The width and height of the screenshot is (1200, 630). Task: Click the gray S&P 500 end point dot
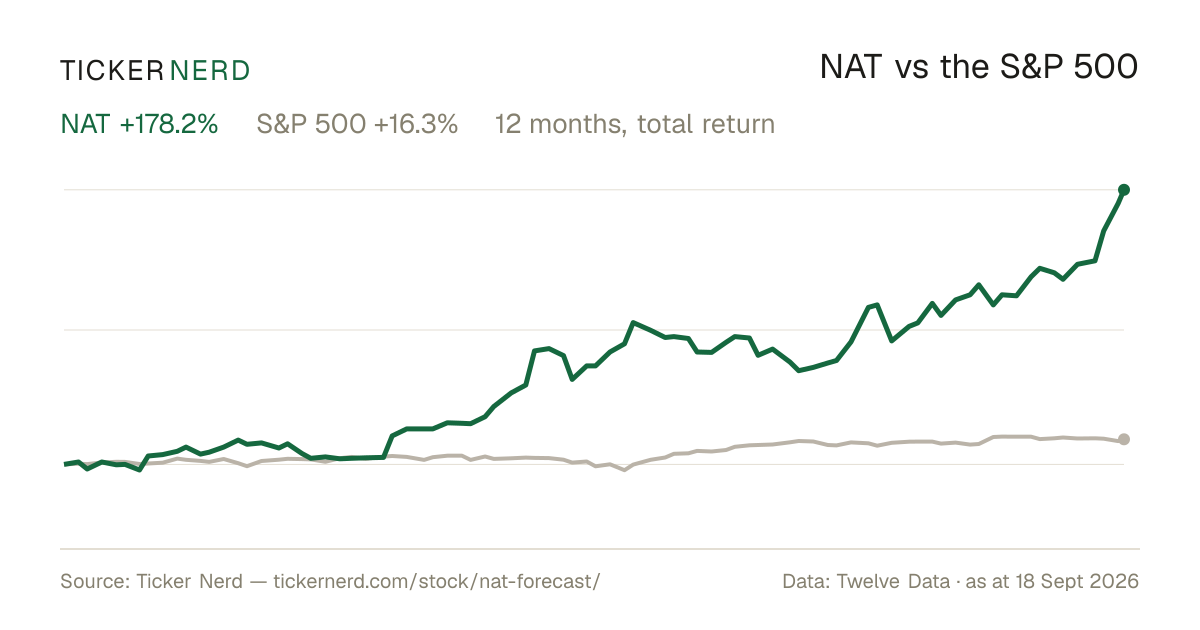(1124, 439)
